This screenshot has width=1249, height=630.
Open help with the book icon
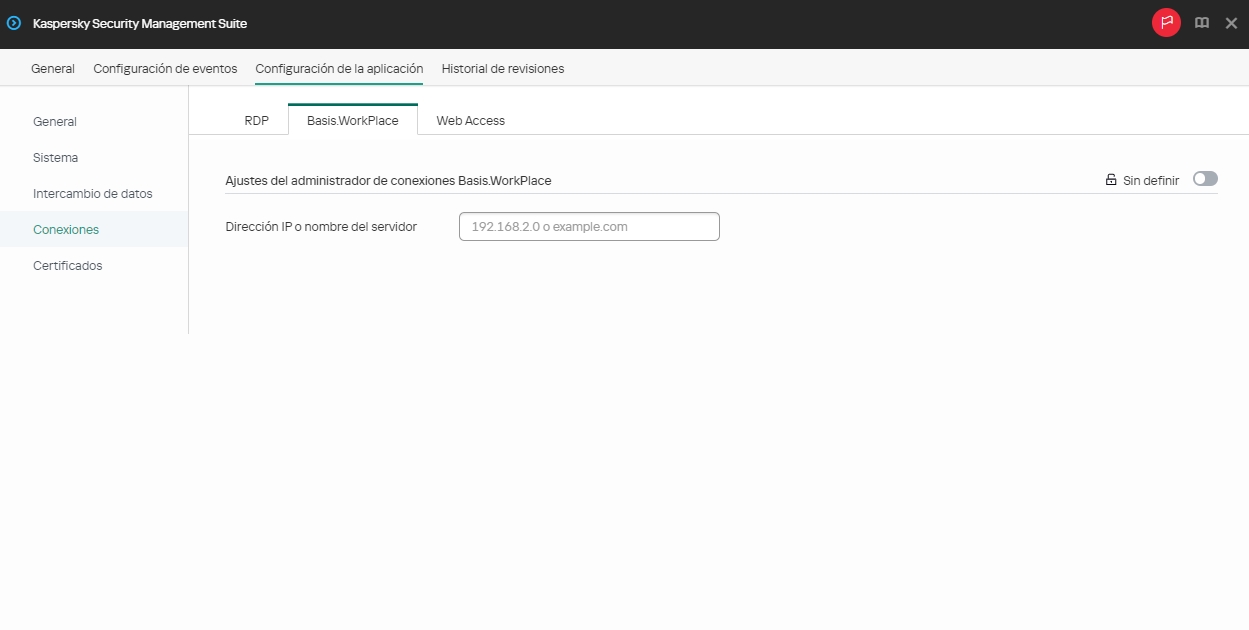pos(1201,22)
